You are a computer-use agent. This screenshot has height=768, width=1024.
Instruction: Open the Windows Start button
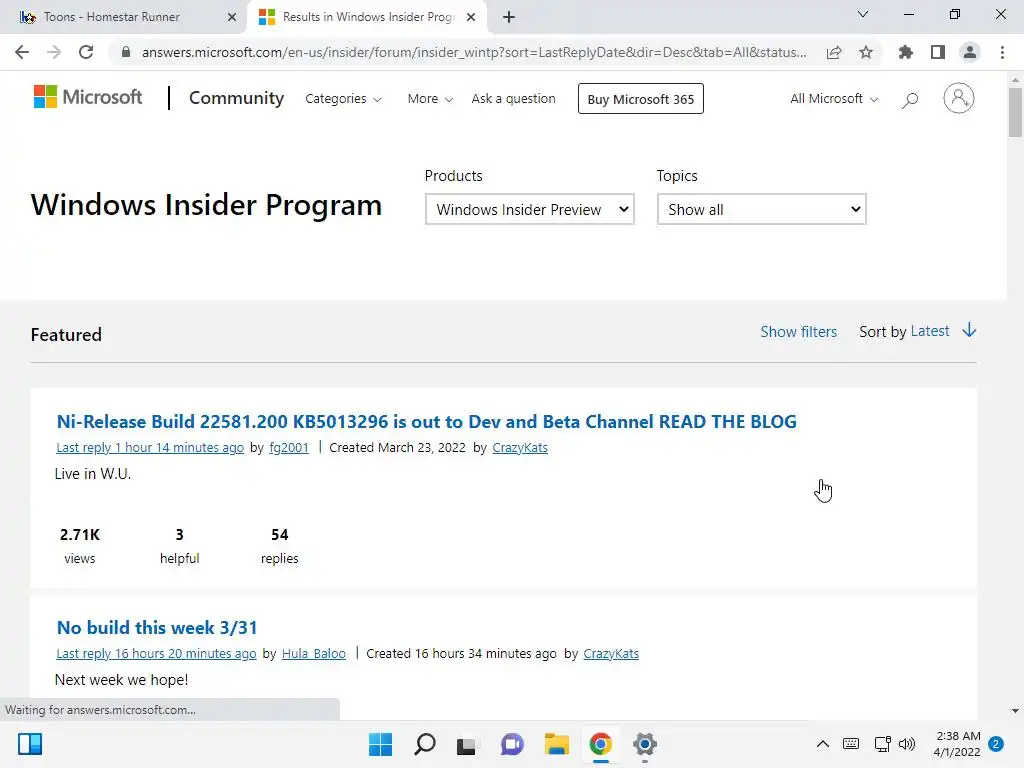[x=380, y=744]
